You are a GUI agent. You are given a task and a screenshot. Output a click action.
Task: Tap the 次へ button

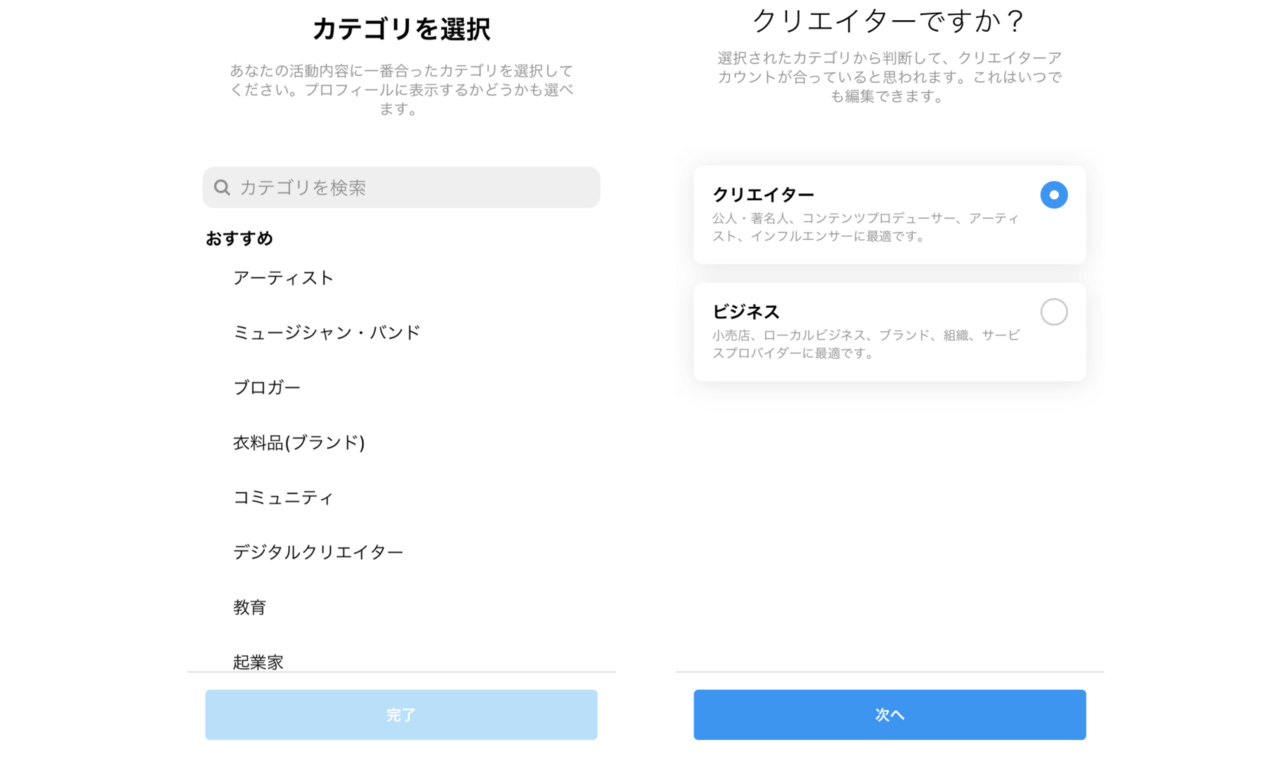[x=889, y=715]
